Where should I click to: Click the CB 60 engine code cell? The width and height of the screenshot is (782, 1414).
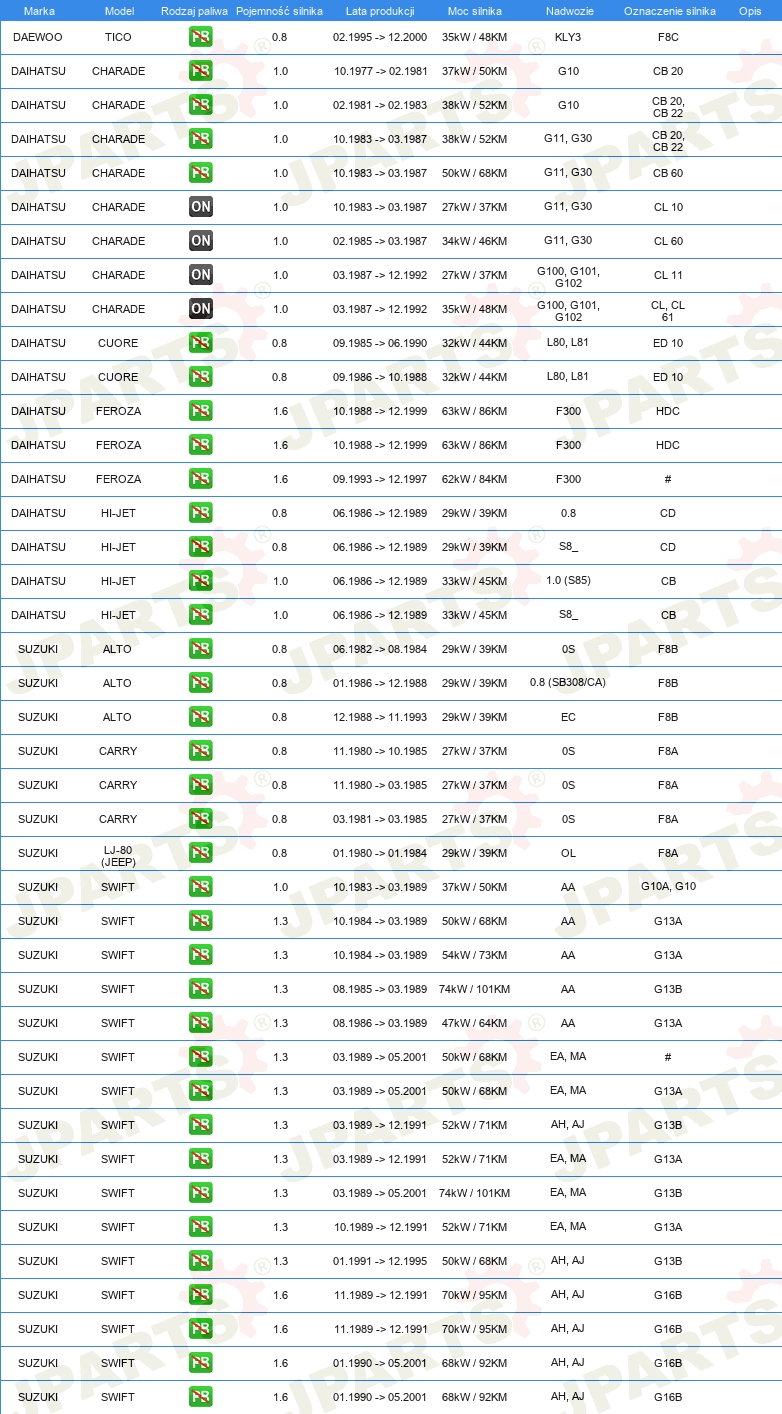pos(668,173)
